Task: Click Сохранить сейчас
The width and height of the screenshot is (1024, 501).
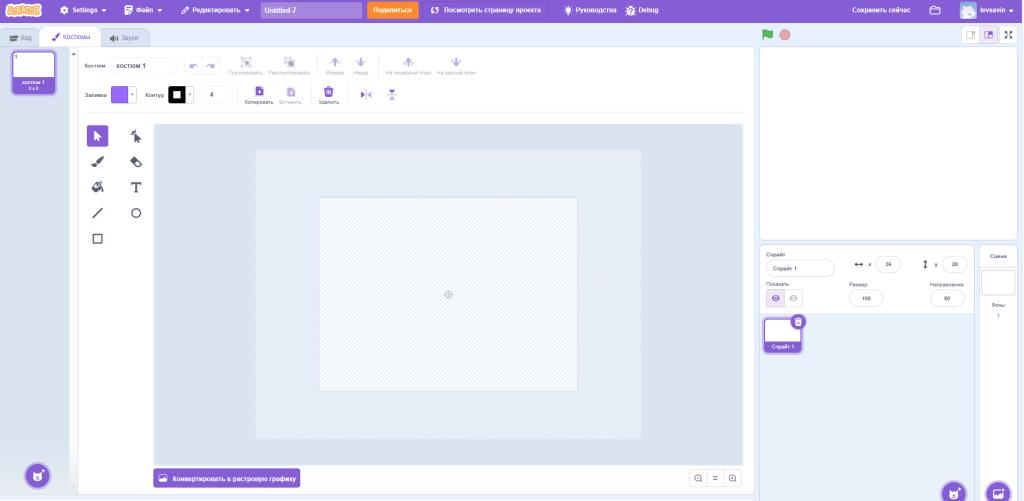Action: [x=881, y=10]
